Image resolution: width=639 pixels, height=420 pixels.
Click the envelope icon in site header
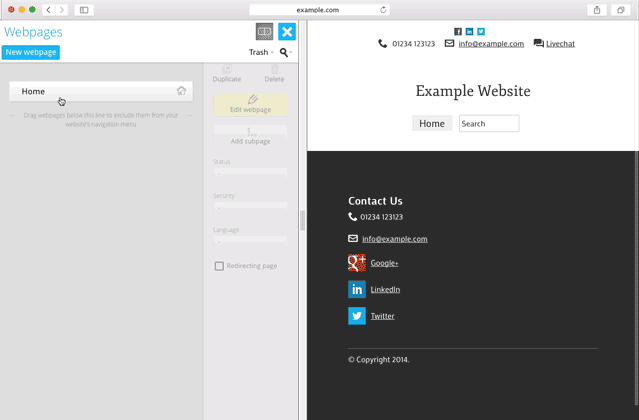coord(449,43)
